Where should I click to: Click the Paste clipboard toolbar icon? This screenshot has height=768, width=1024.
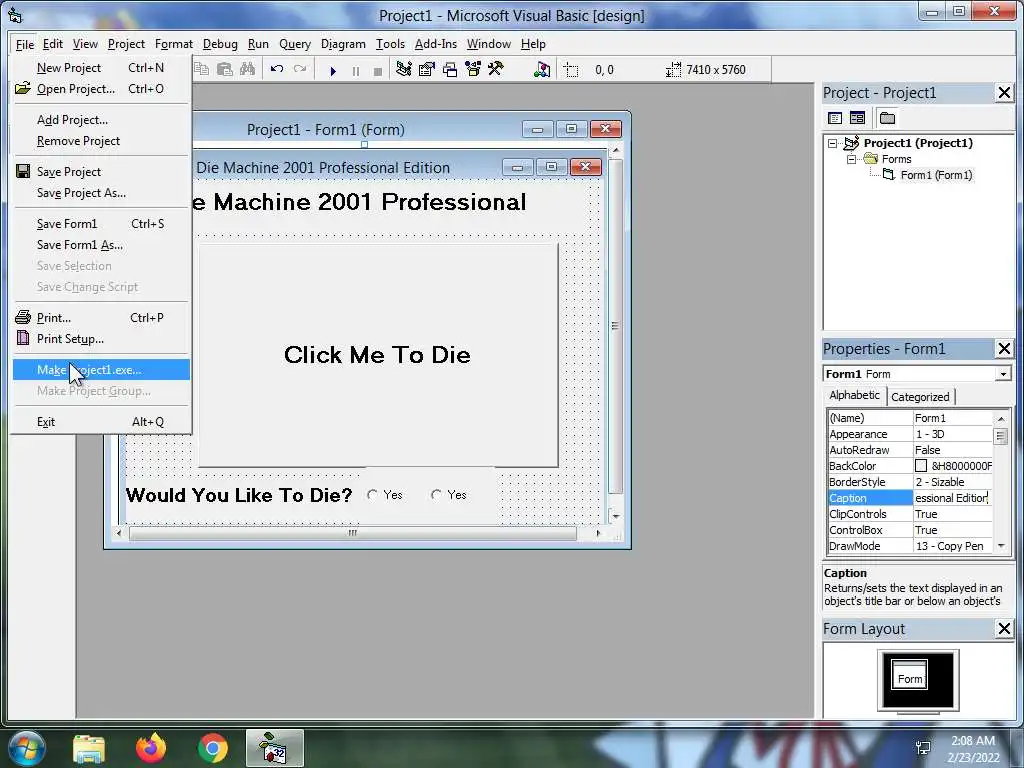tap(225, 69)
